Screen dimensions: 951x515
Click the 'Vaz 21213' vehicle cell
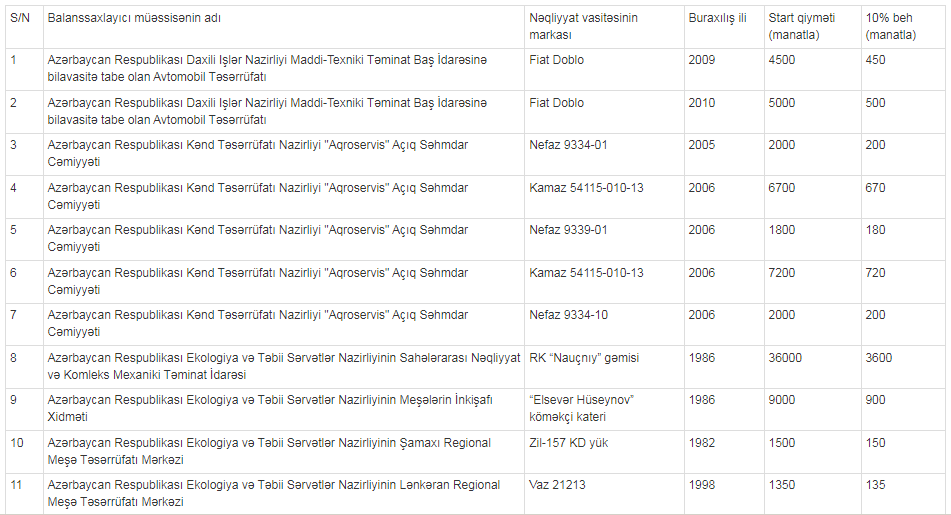coord(604,494)
